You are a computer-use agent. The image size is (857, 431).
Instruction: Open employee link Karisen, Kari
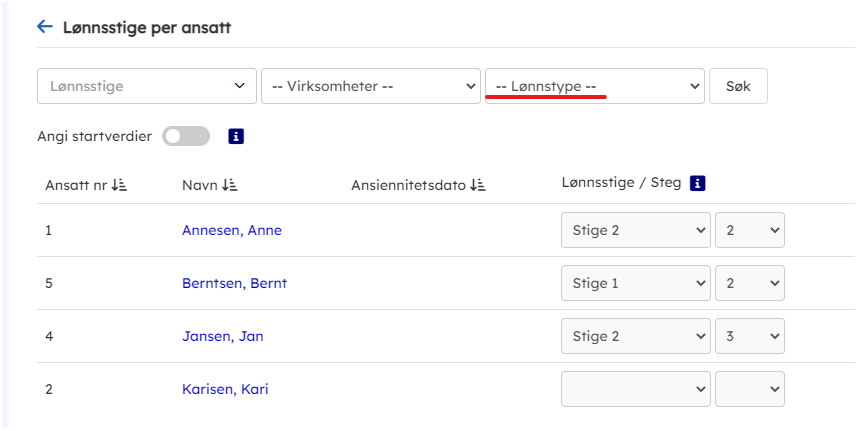225,389
